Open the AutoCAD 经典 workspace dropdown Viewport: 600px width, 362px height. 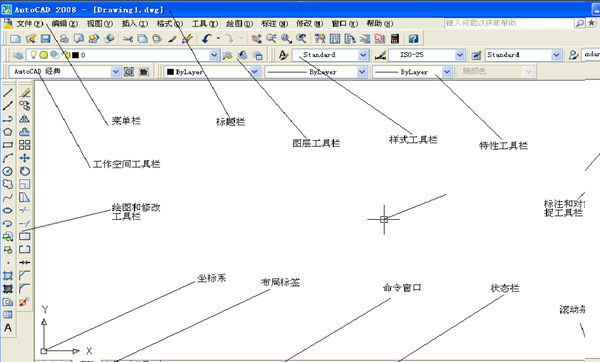[x=115, y=72]
